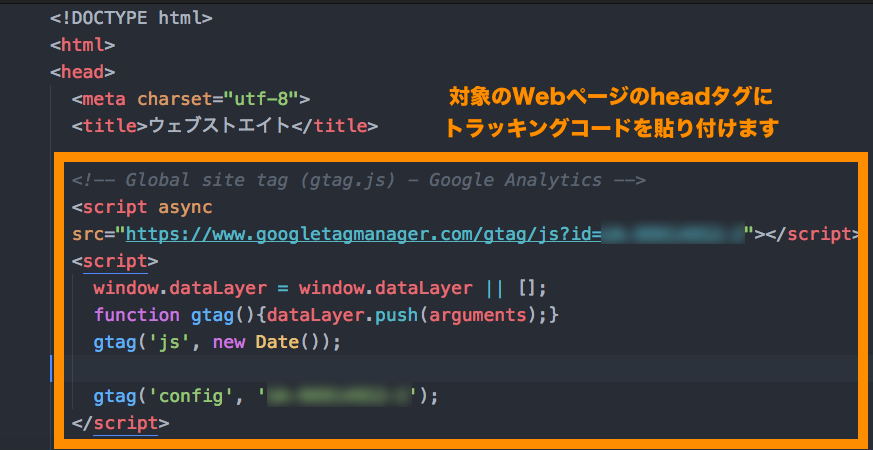Click blurred ID in script src URL
This screenshot has width=873, height=450.
[x=673, y=234]
